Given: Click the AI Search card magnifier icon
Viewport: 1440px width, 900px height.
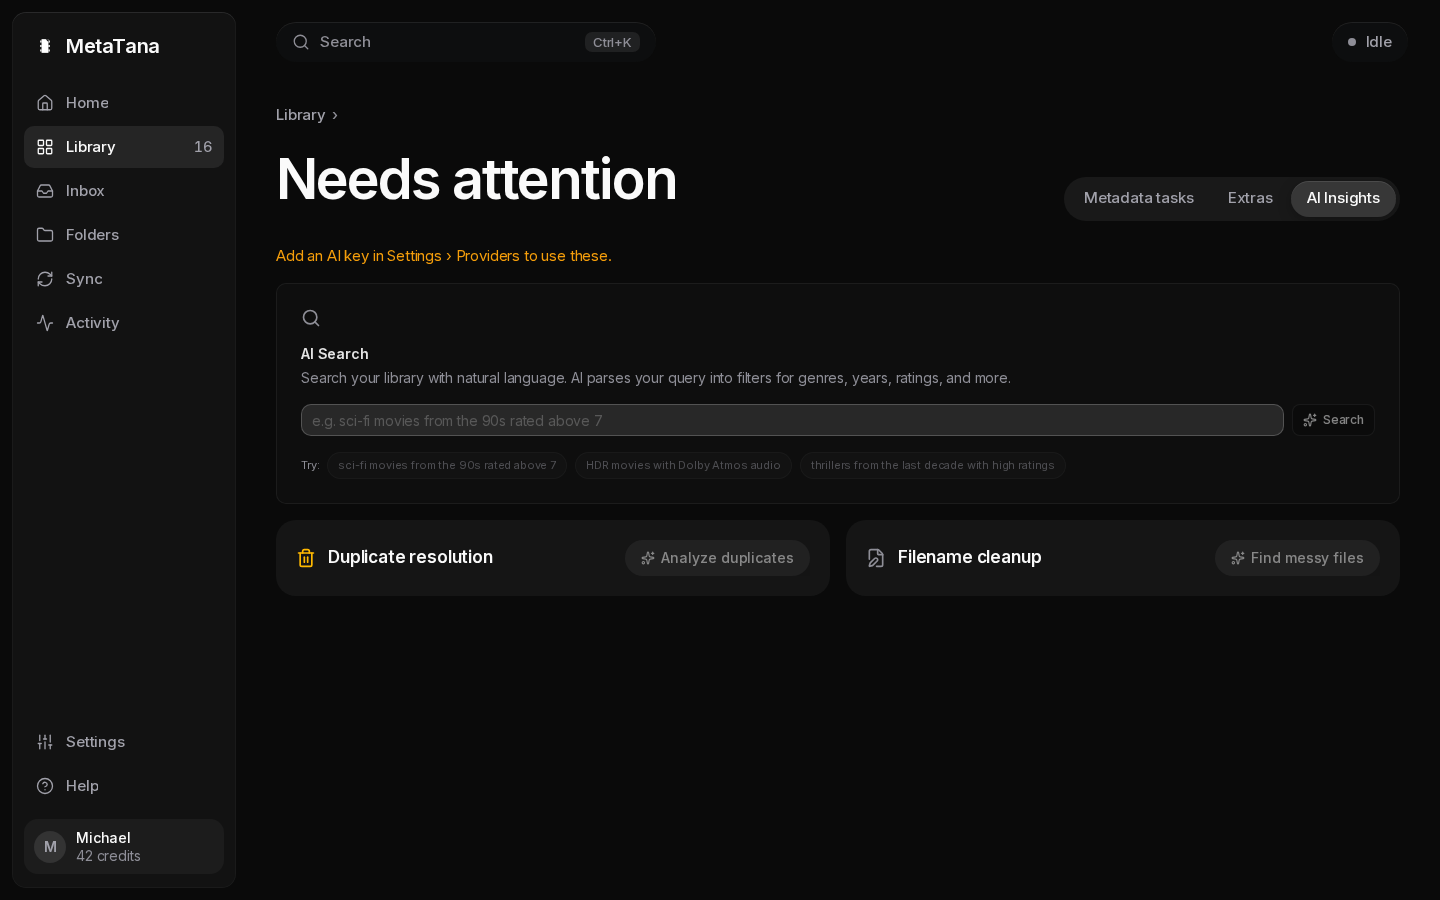Looking at the screenshot, I should tap(311, 318).
